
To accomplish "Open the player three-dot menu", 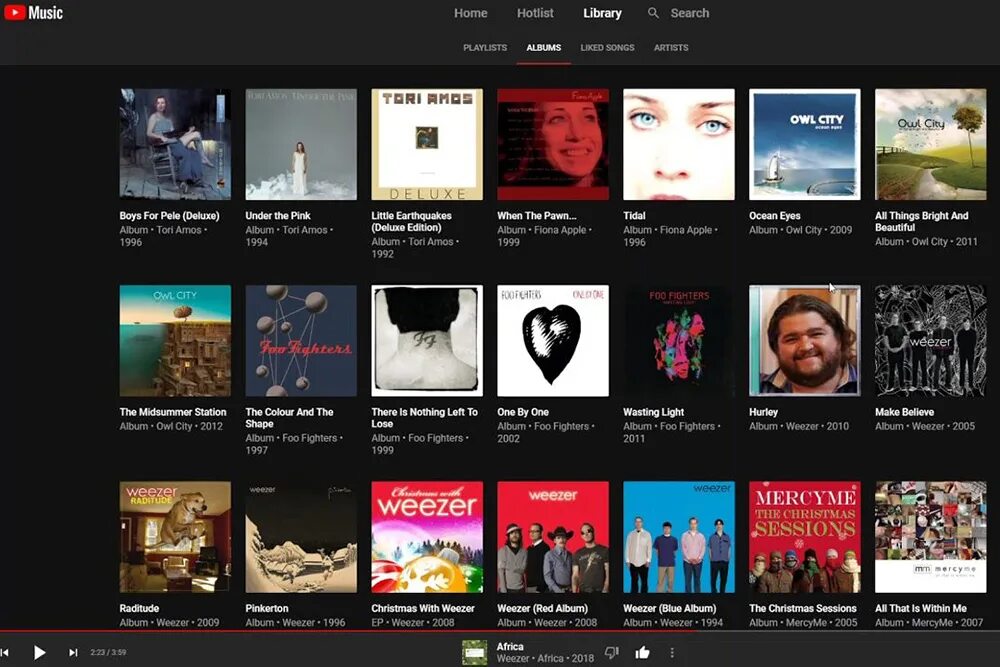I will tap(672, 652).
